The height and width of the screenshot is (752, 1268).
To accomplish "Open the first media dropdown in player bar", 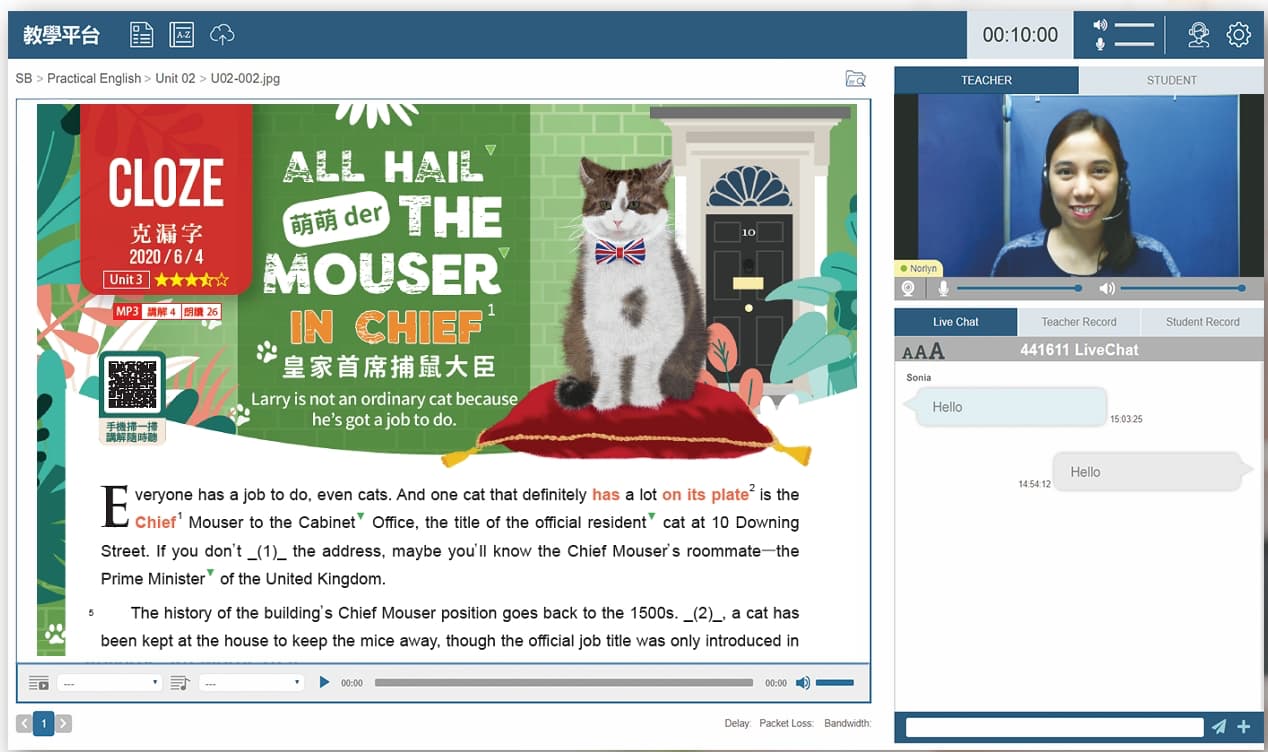I will tap(109, 683).
